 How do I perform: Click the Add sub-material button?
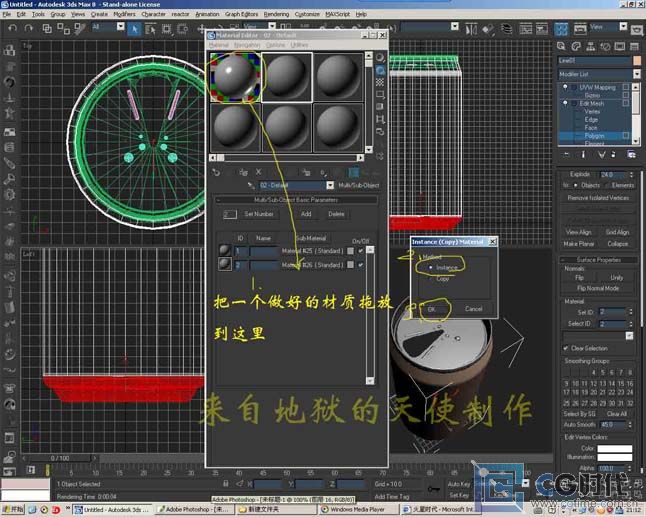[x=306, y=214]
